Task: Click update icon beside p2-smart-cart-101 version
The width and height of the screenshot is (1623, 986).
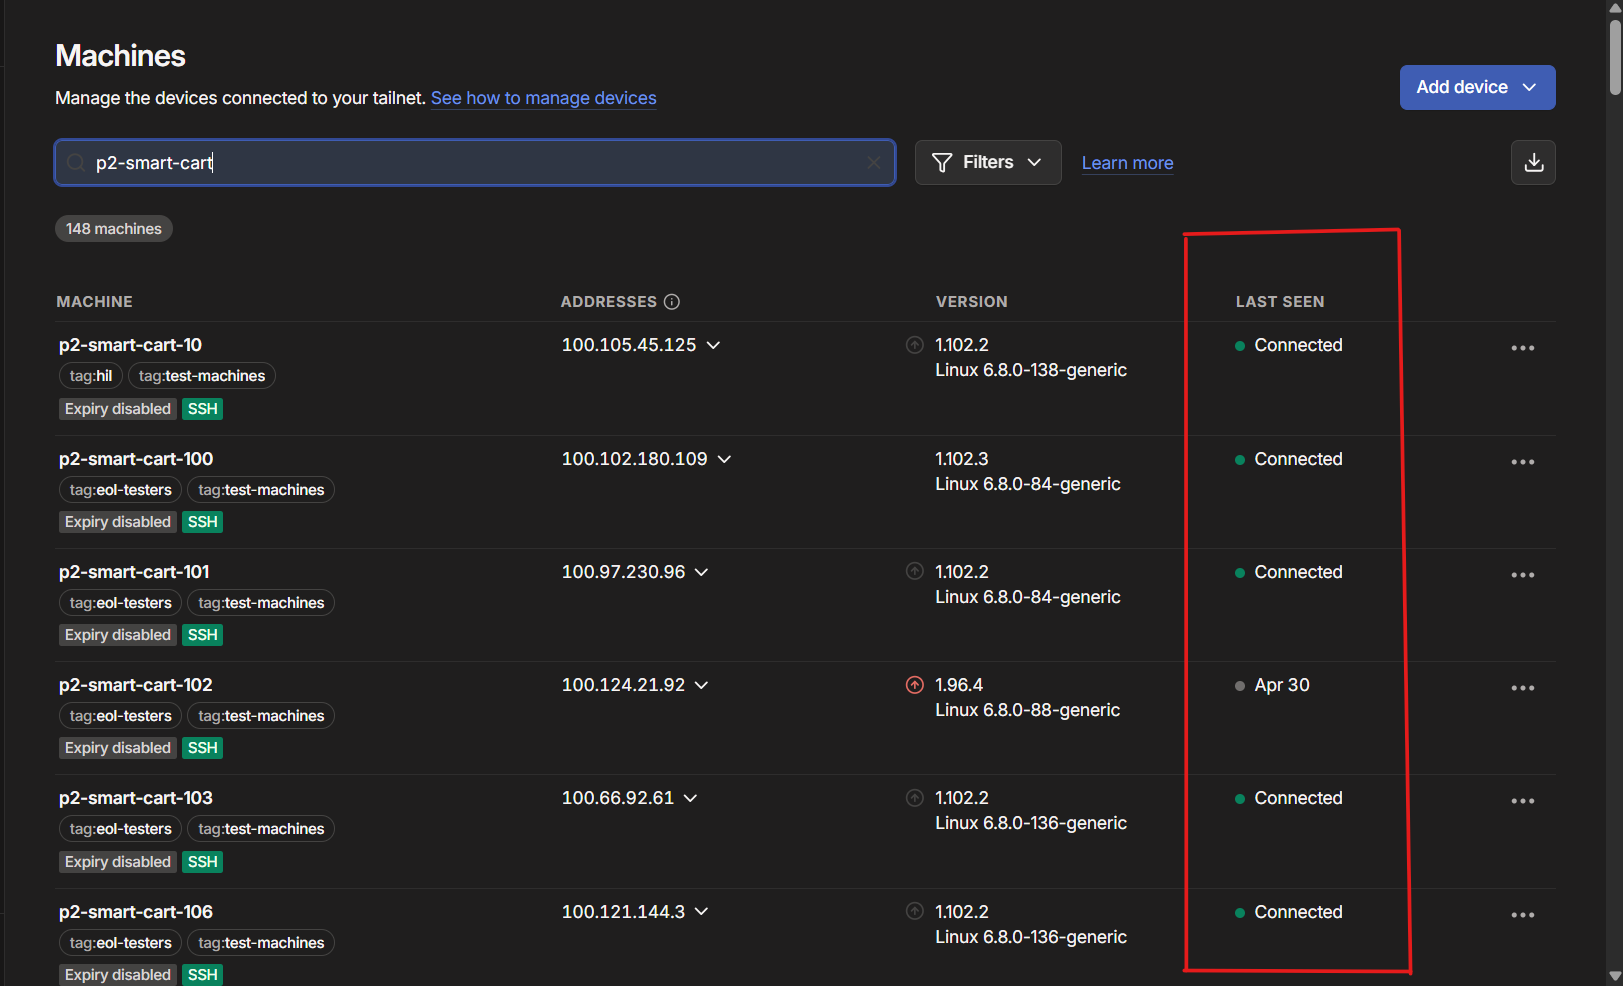Action: (x=914, y=571)
